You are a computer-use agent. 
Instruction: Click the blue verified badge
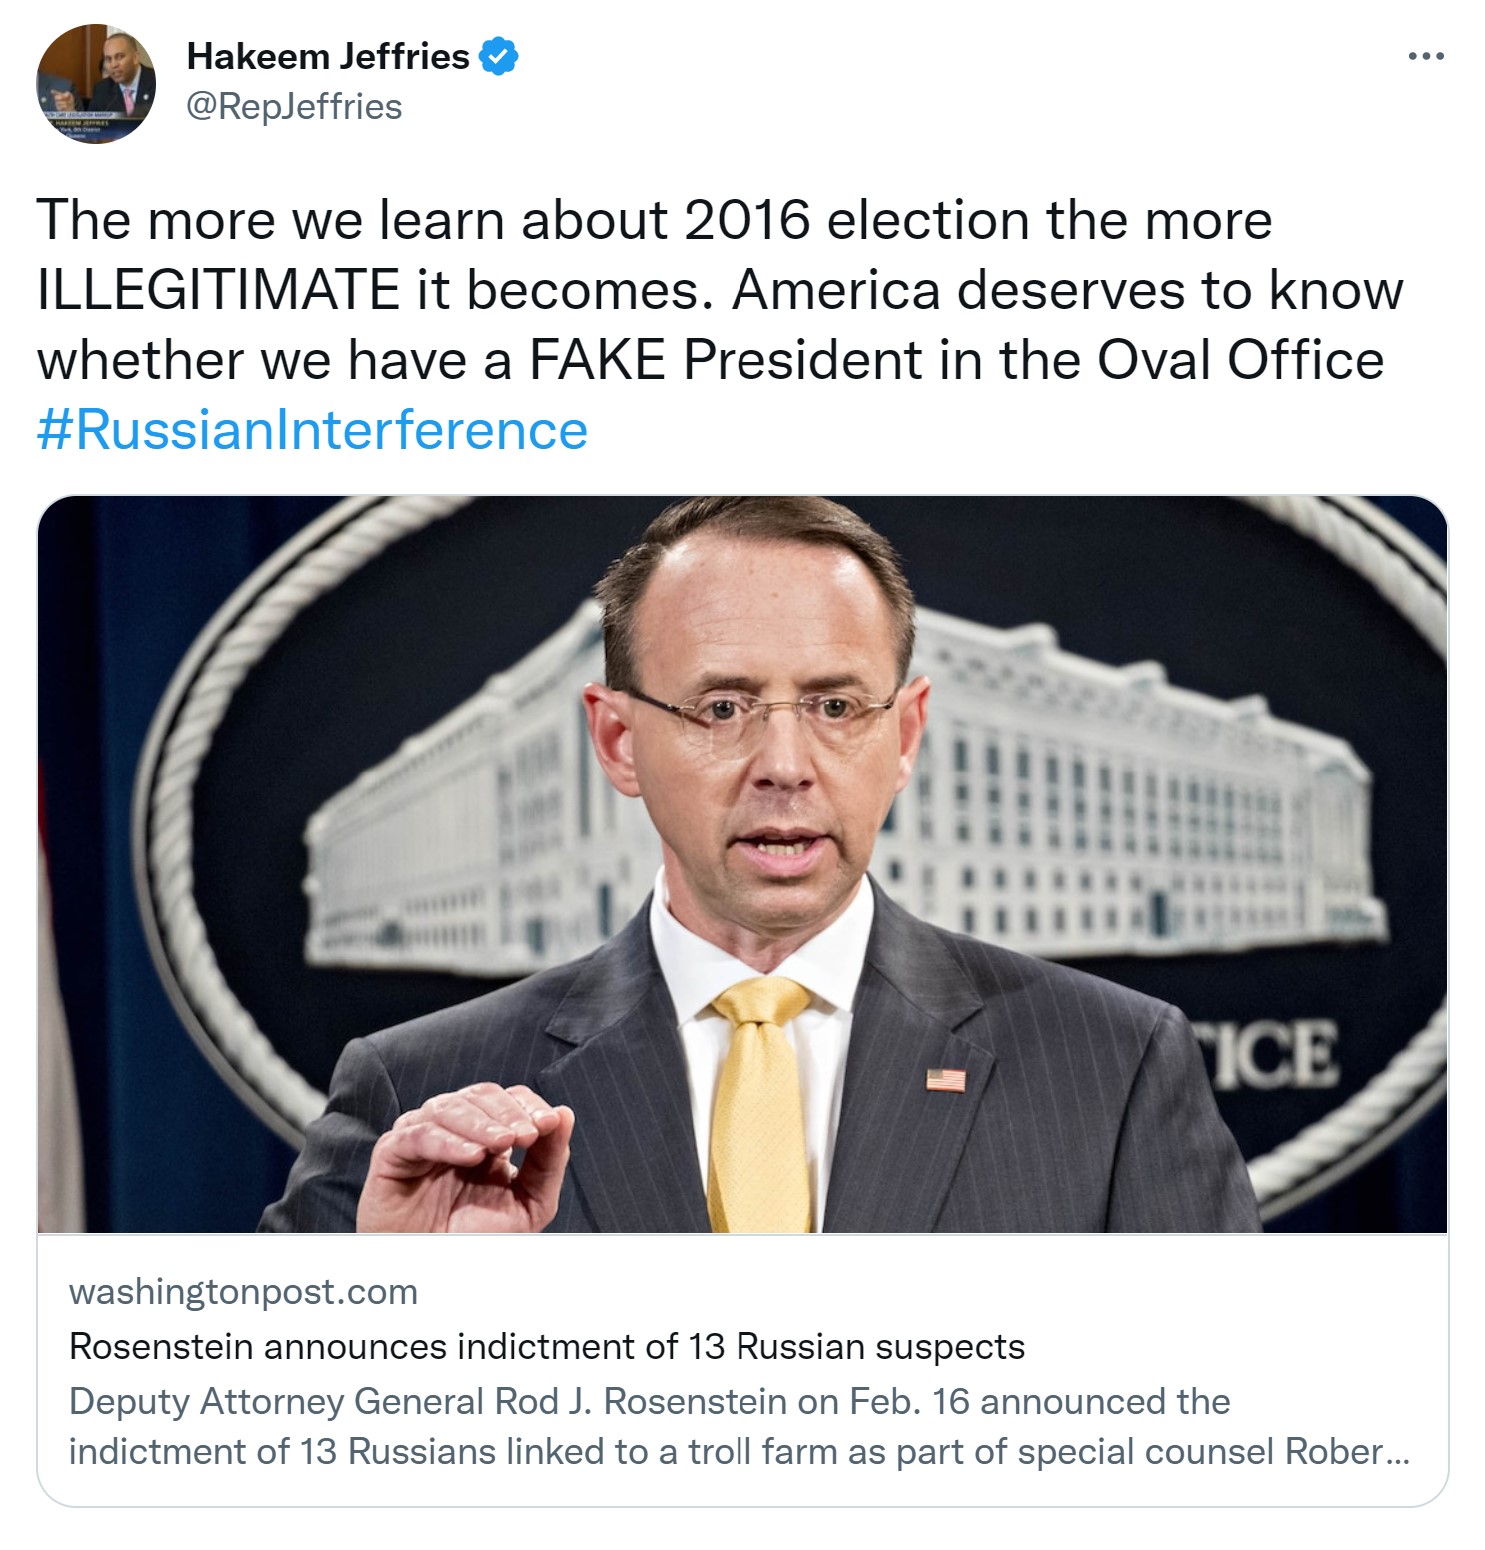click(499, 56)
